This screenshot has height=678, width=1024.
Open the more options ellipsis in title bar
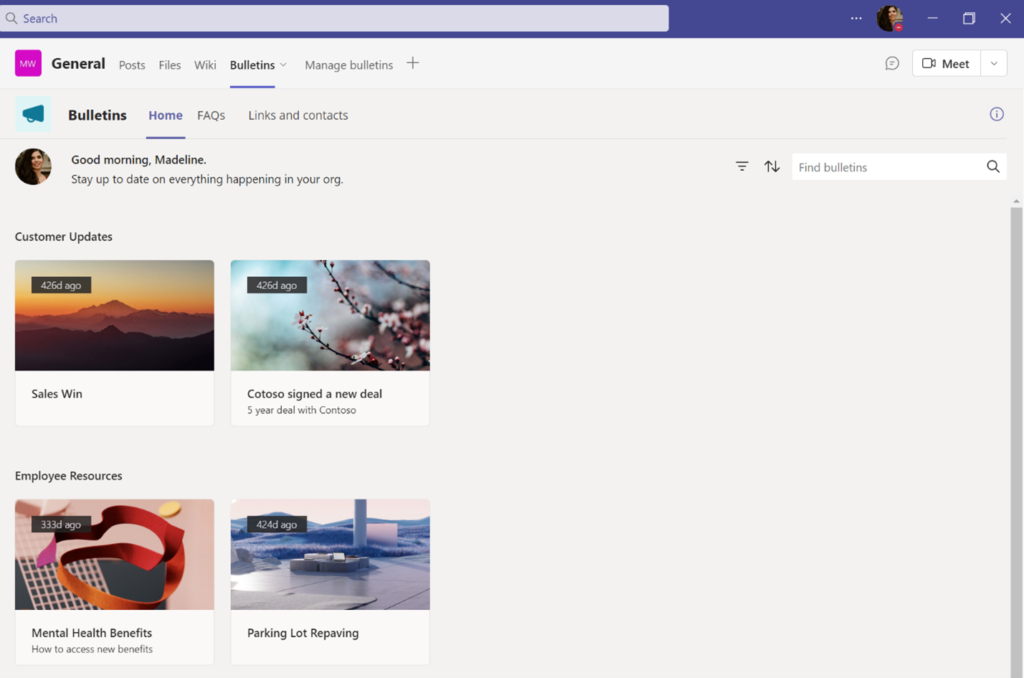tap(856, 18)
